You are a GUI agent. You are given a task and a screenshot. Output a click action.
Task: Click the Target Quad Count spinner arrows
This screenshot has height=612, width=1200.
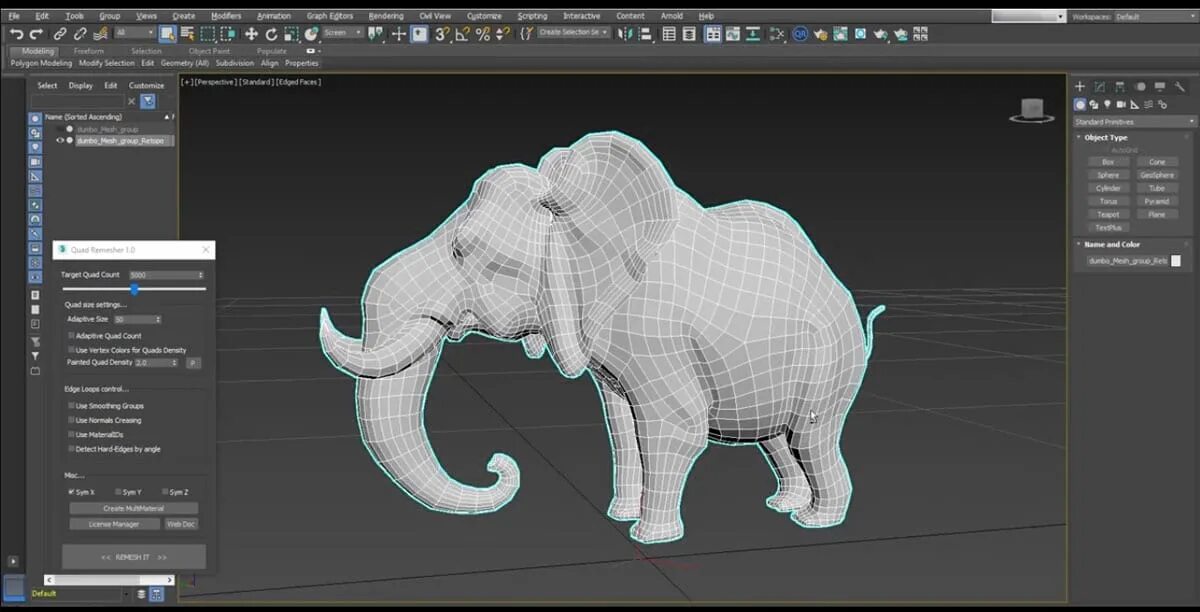pyautogui.click(x=201, y=275)
